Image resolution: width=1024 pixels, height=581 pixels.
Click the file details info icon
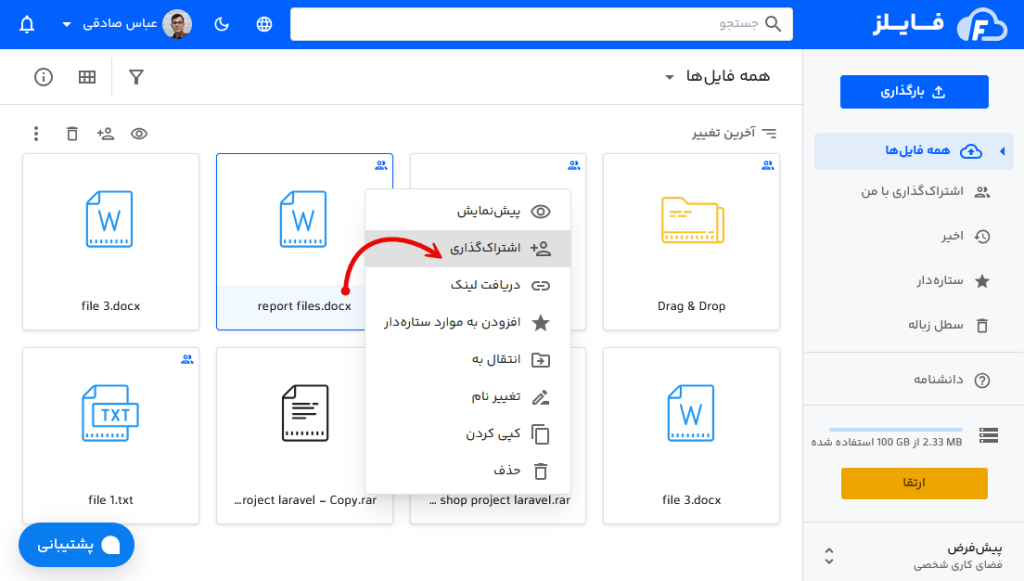coord(43,76)
